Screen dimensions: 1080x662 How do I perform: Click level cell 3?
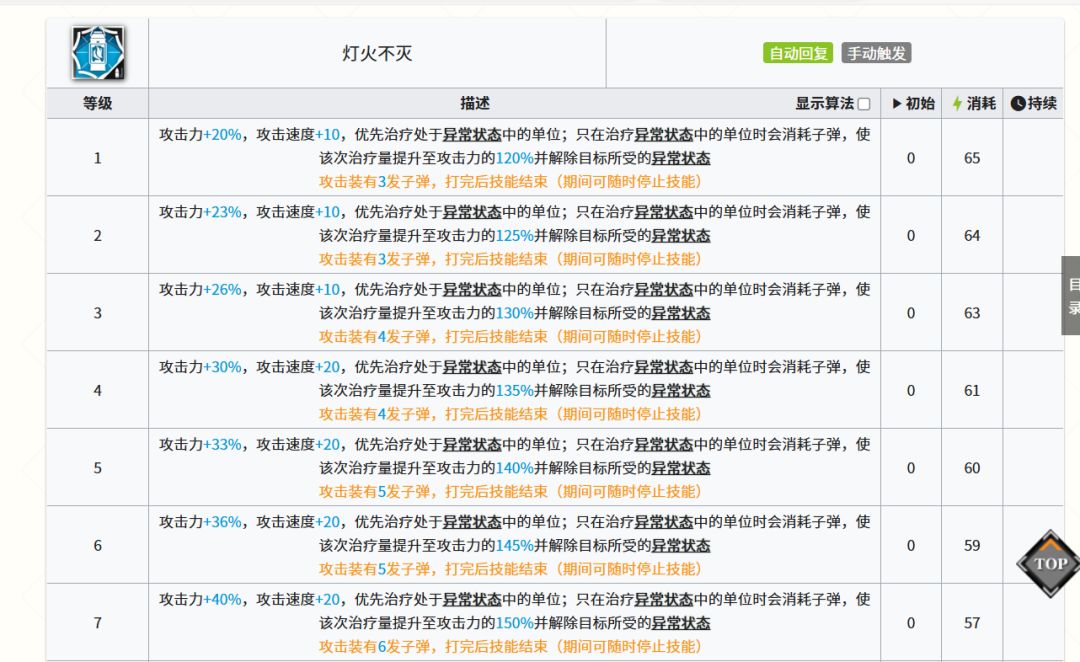(97, 313)
